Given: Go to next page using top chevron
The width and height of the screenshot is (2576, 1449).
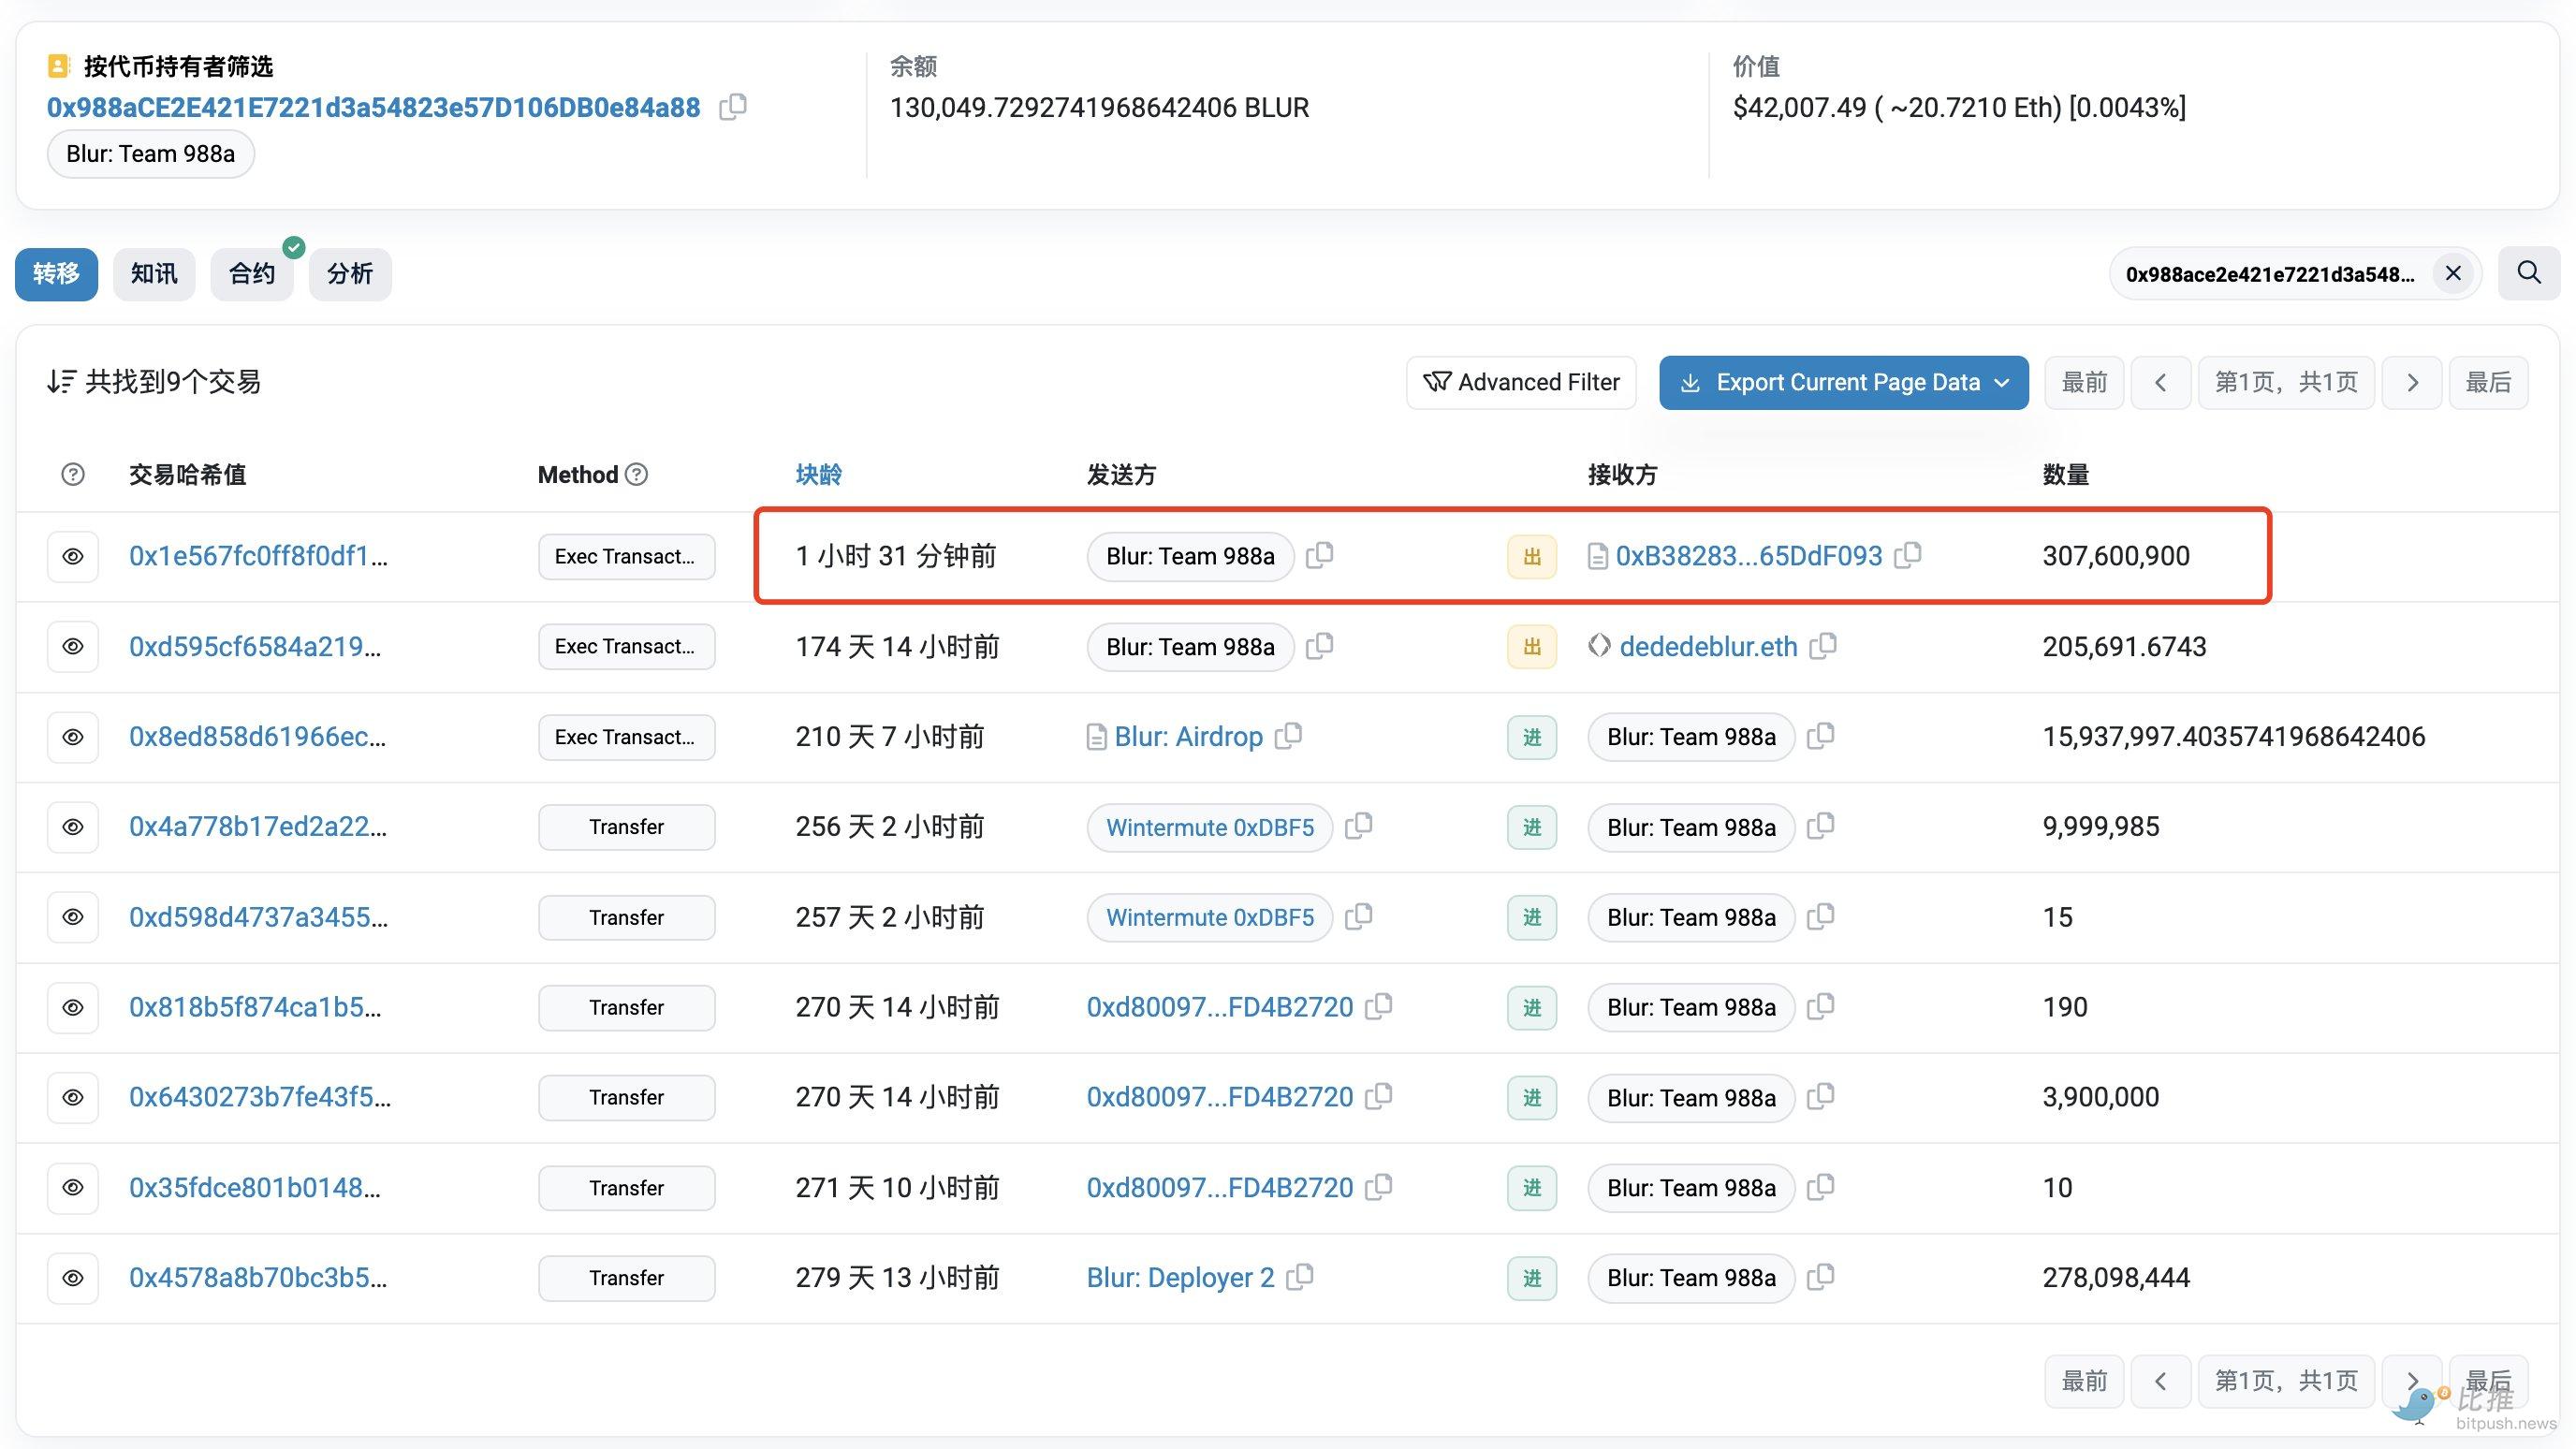Looking at the screenshot, I should 2412,382.
